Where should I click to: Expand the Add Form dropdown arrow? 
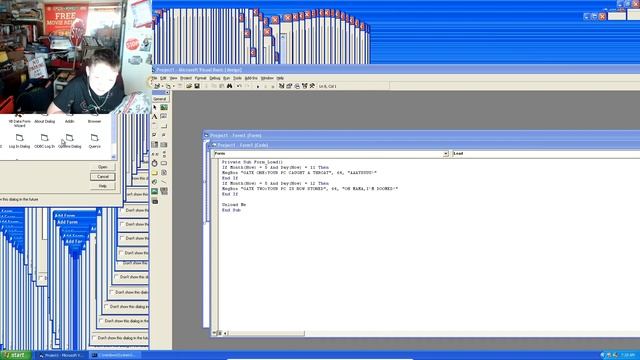pyautogui.click(x=174, y=87)
